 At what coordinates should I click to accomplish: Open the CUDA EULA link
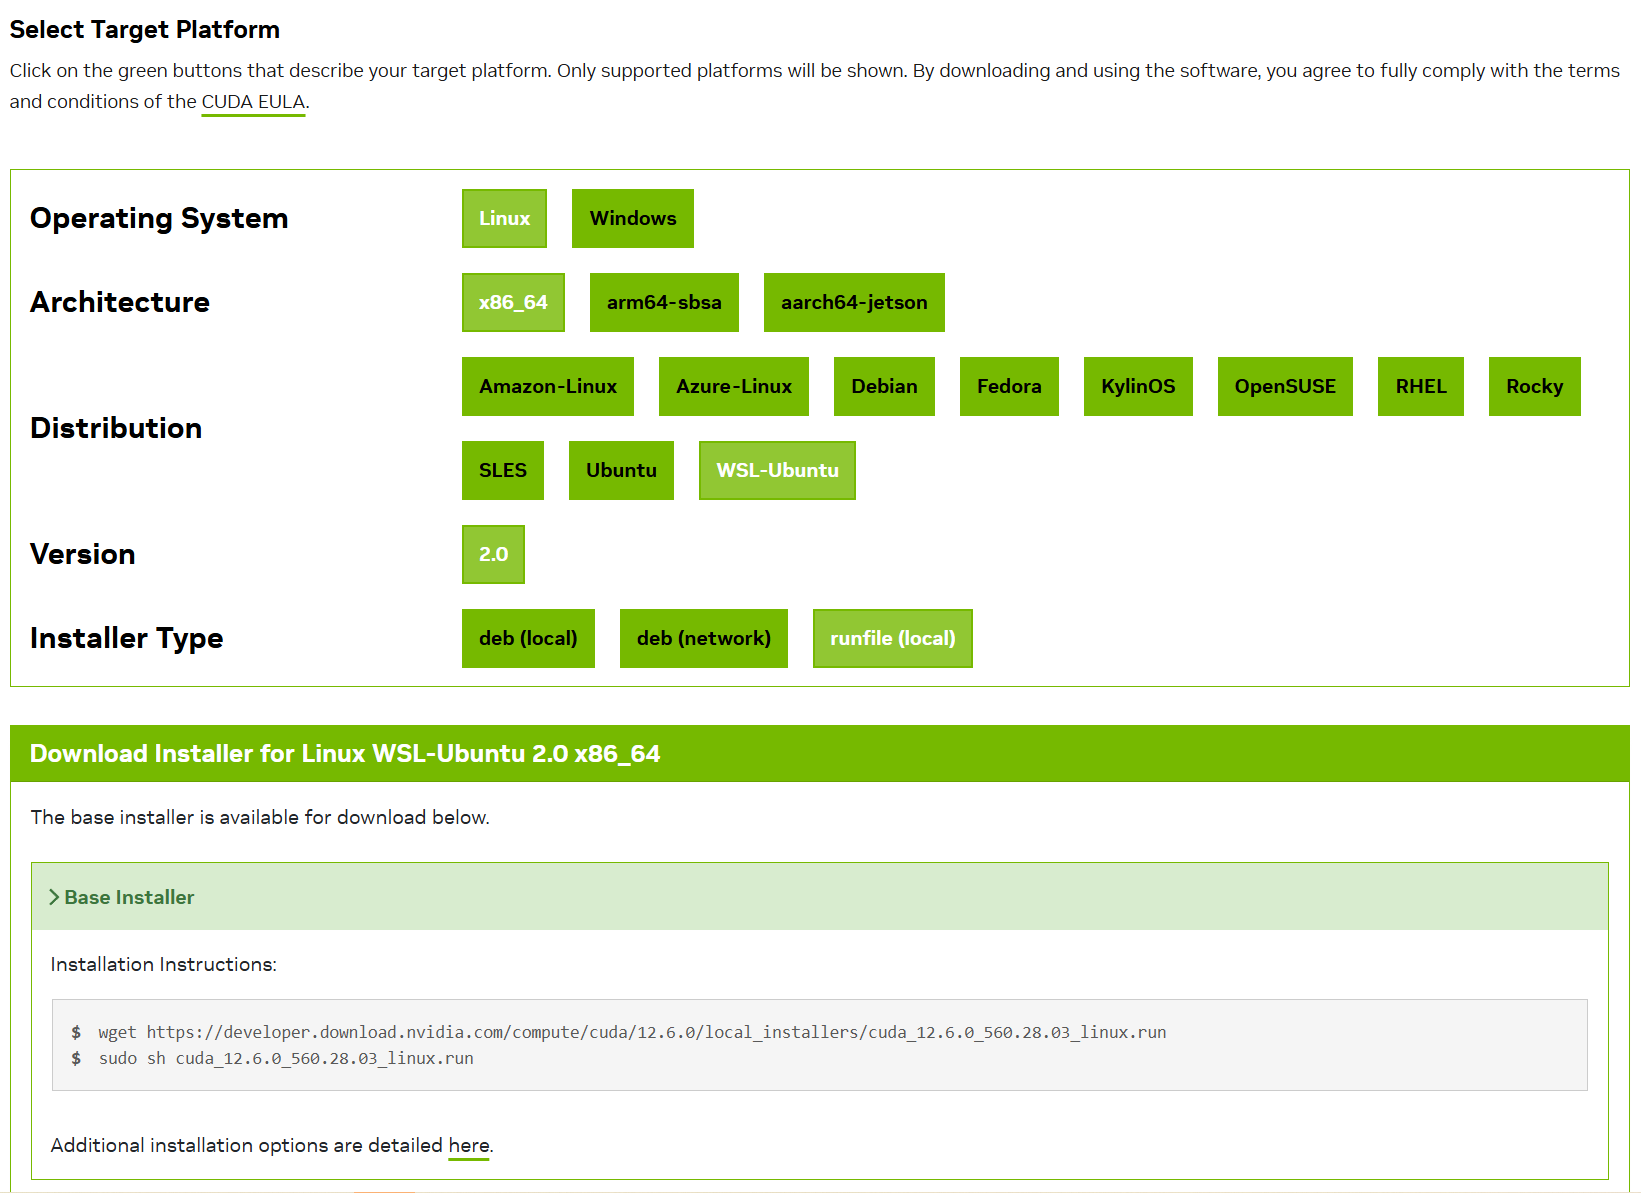click(253, 102)
